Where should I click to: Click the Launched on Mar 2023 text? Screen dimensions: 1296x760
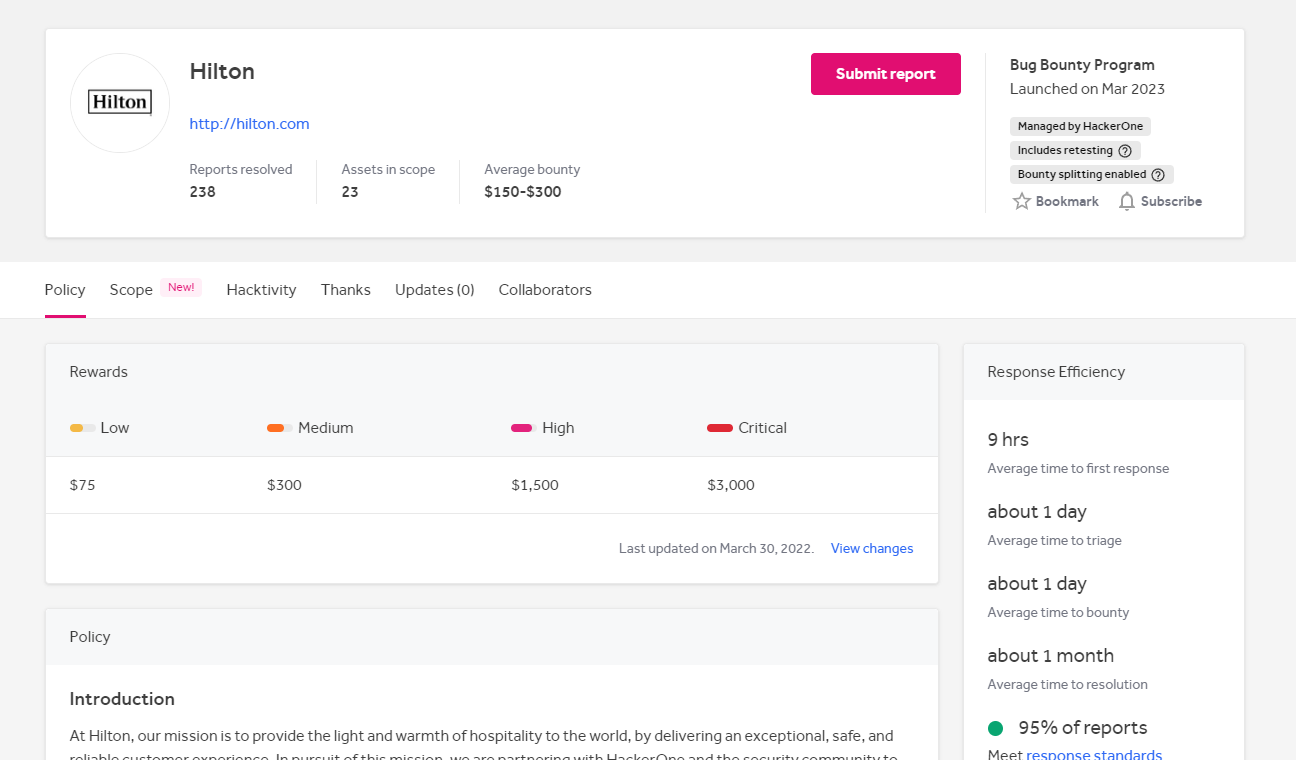(1087, 89)
